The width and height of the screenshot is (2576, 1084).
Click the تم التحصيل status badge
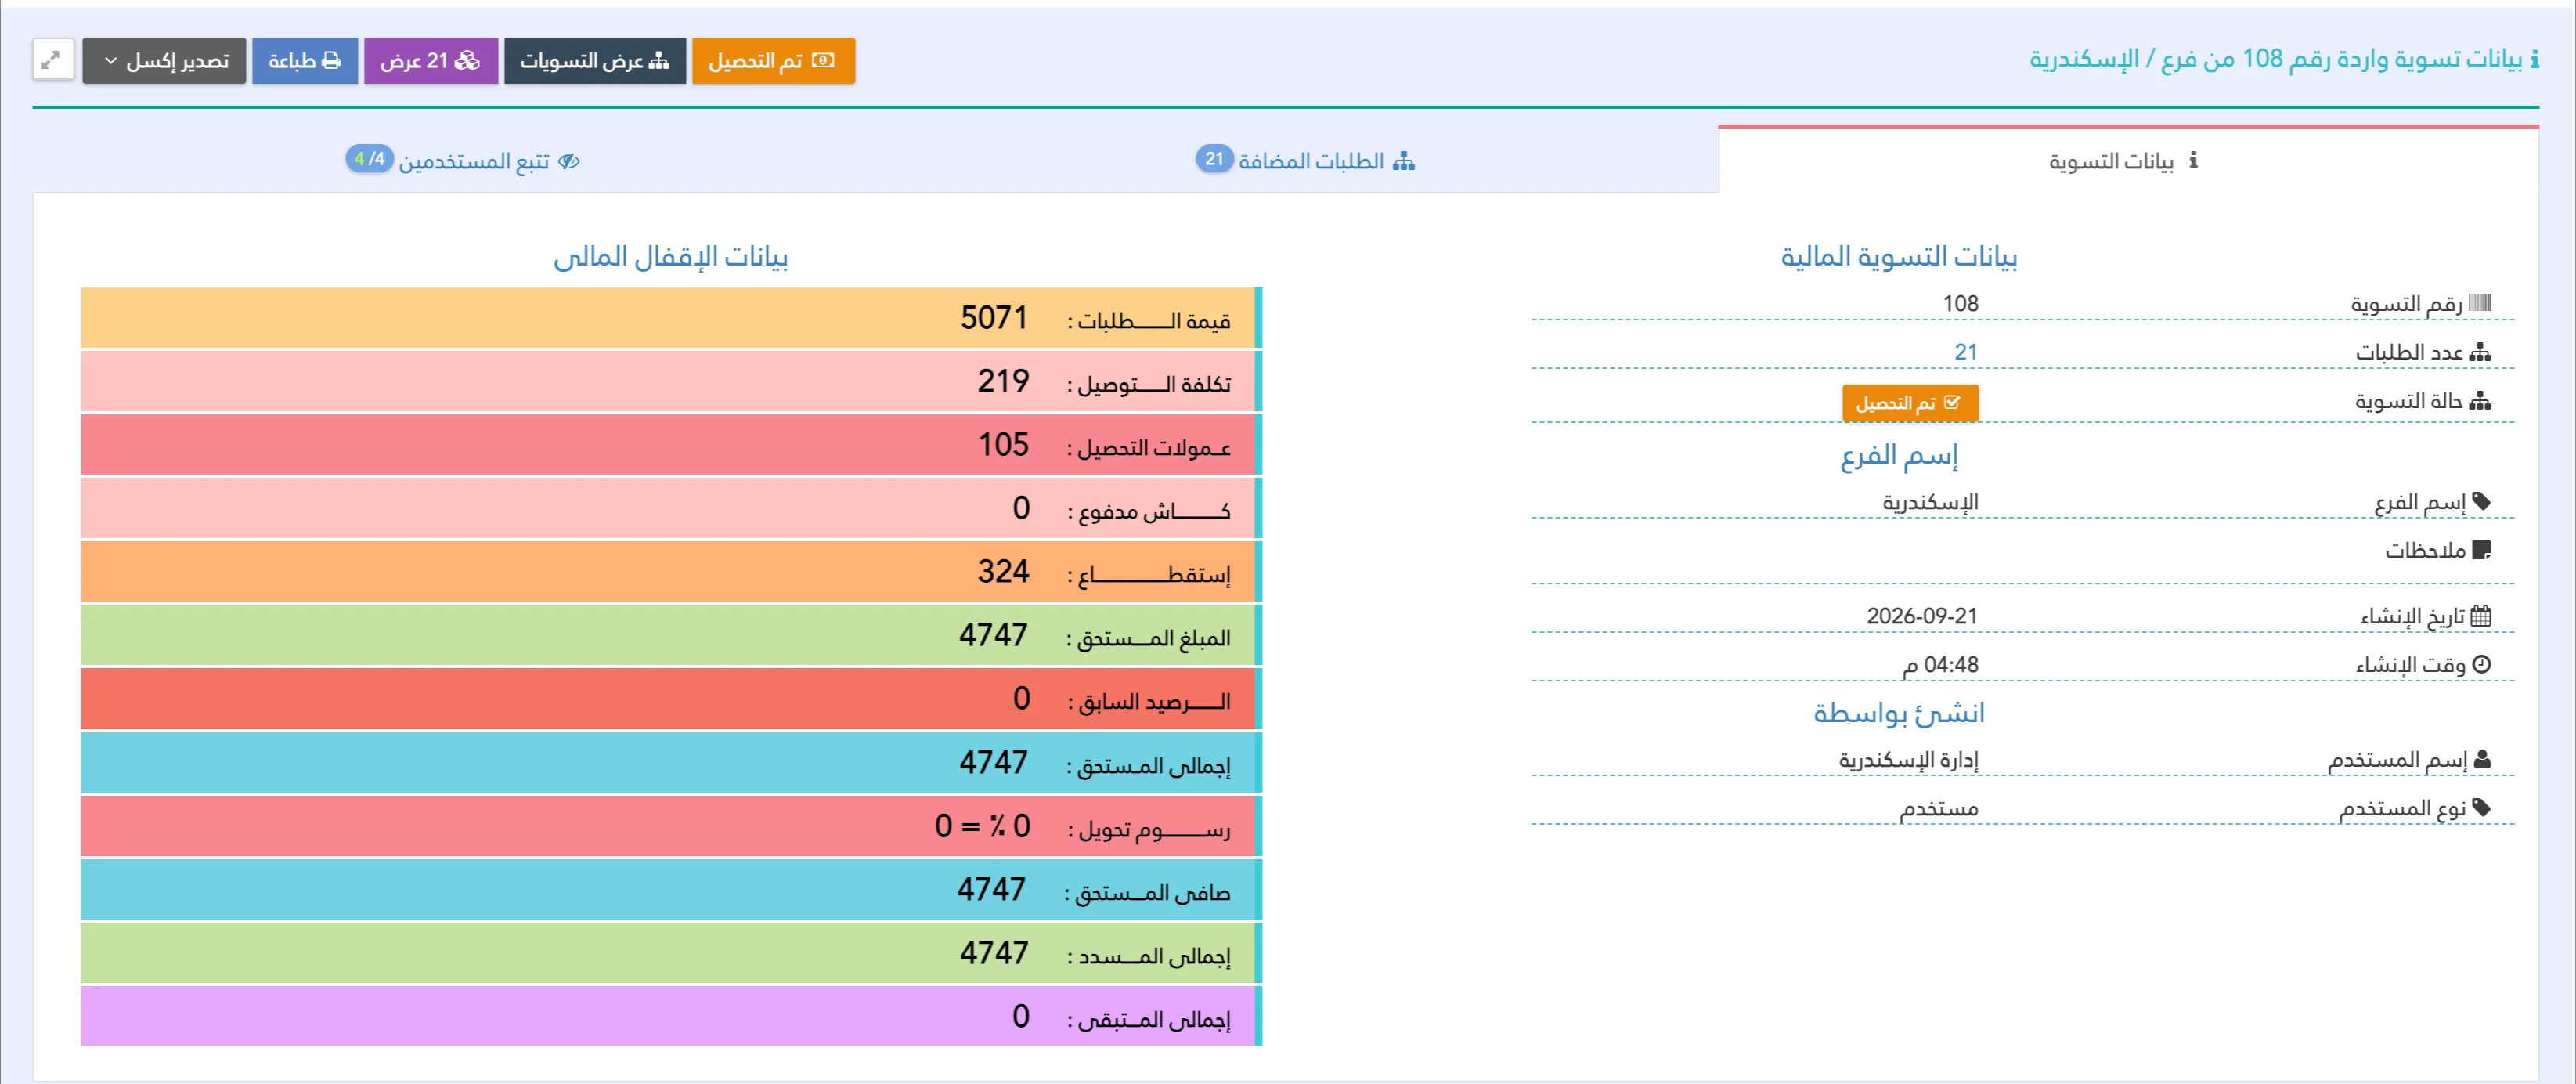tap(1910, 403)
